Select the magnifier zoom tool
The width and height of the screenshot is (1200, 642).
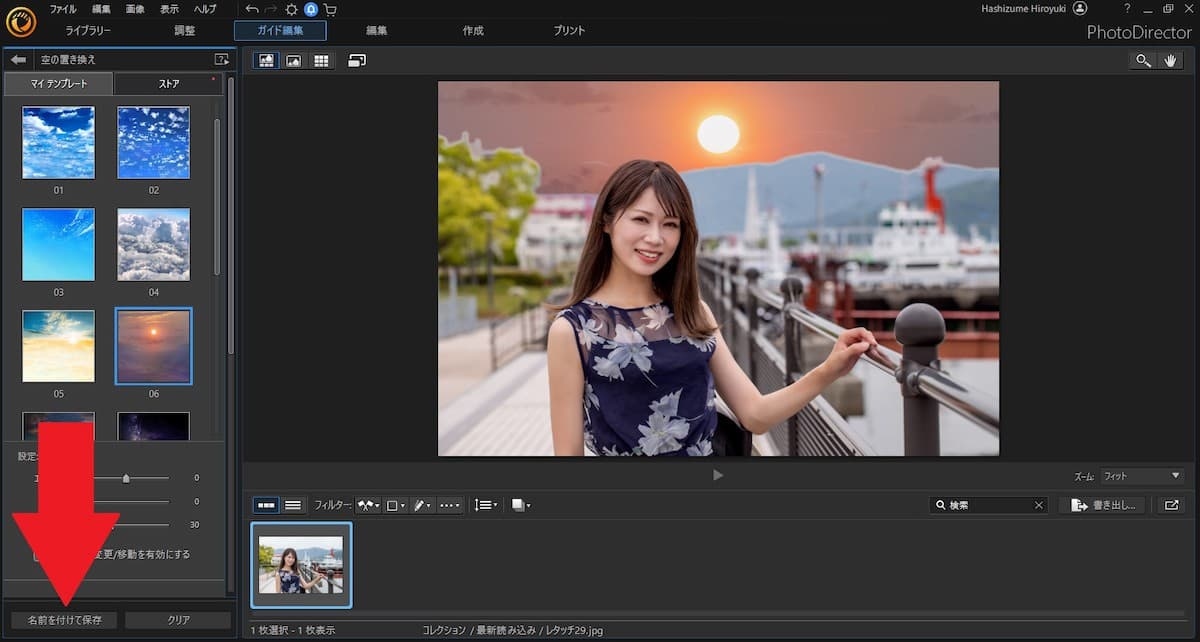(x=1142, y=61)
